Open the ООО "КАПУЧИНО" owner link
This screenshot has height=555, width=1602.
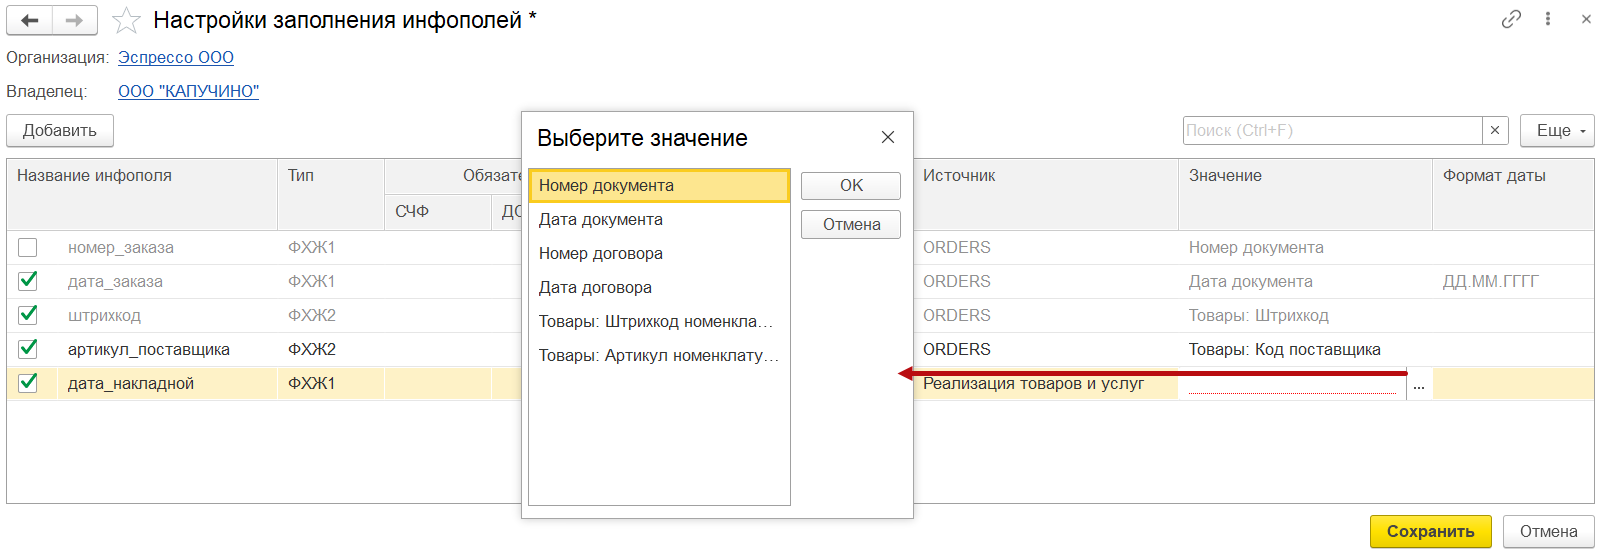(x=188, y=91)
